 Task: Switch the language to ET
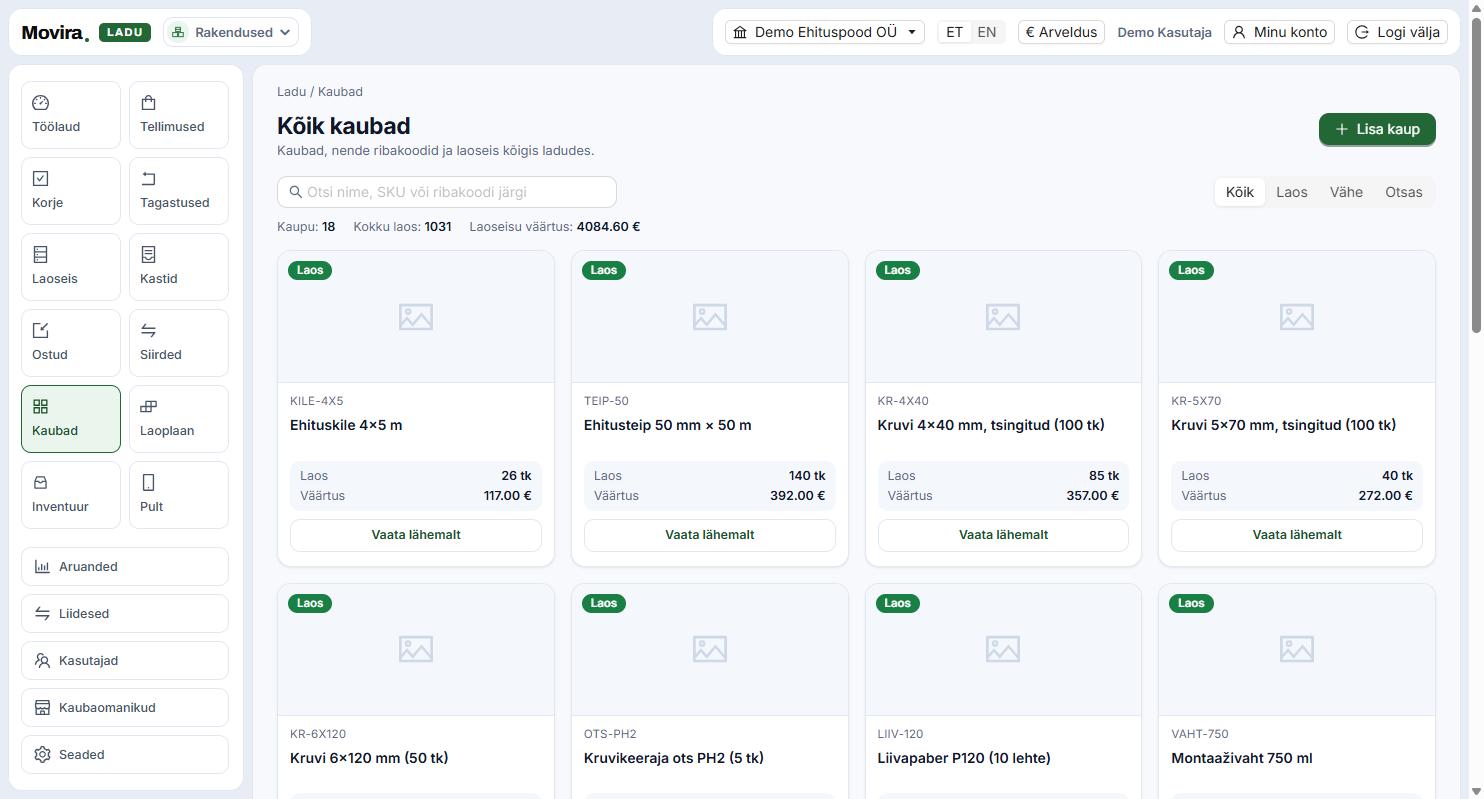point(954,32)
